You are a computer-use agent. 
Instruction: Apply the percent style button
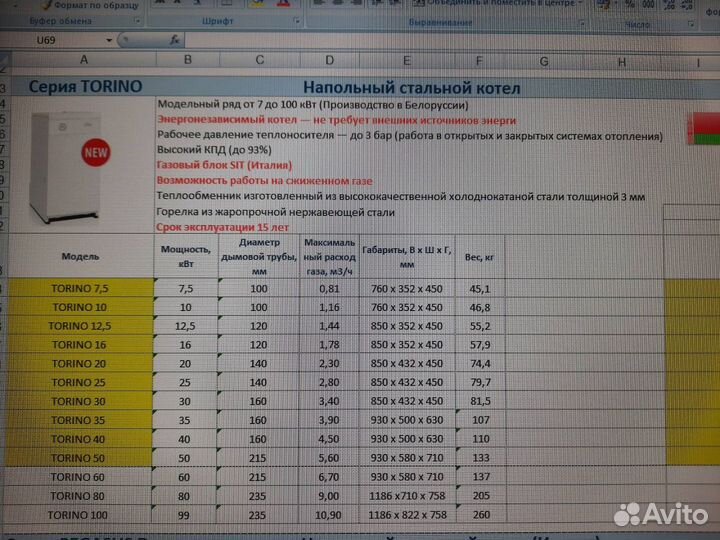pyautogui.click(x=630, y=4)
